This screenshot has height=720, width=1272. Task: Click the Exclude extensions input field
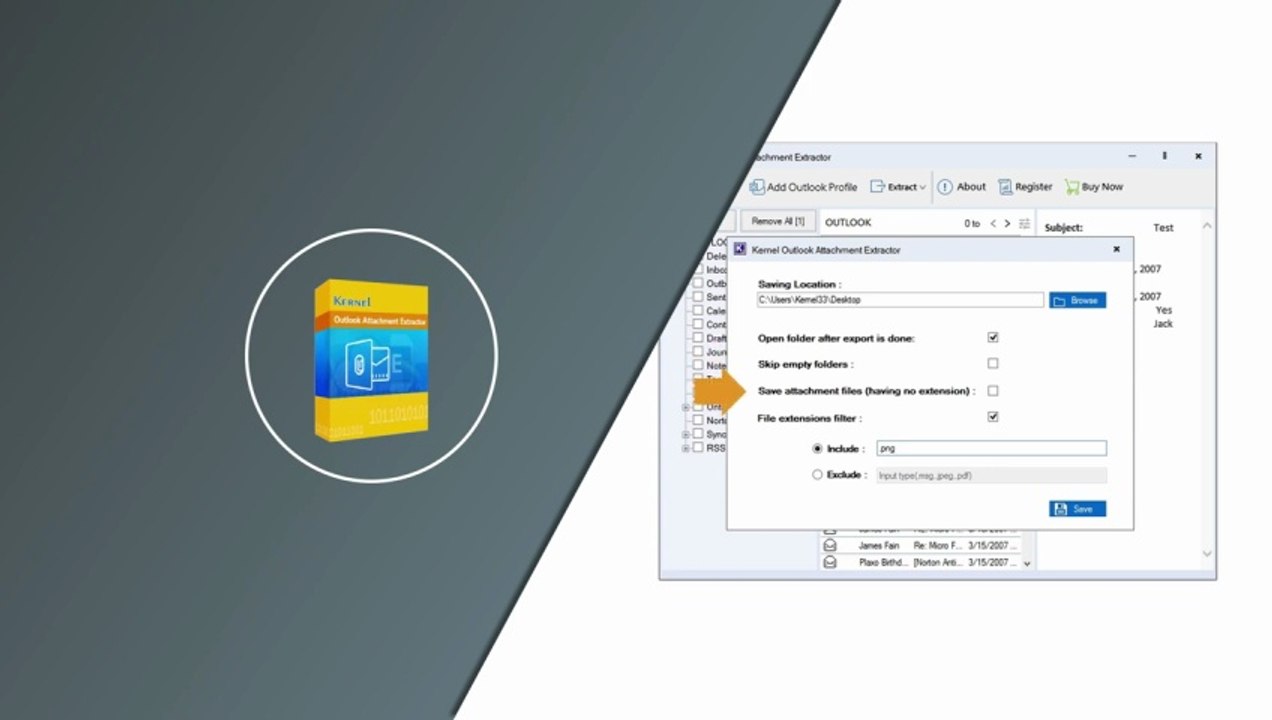point(991,476)
